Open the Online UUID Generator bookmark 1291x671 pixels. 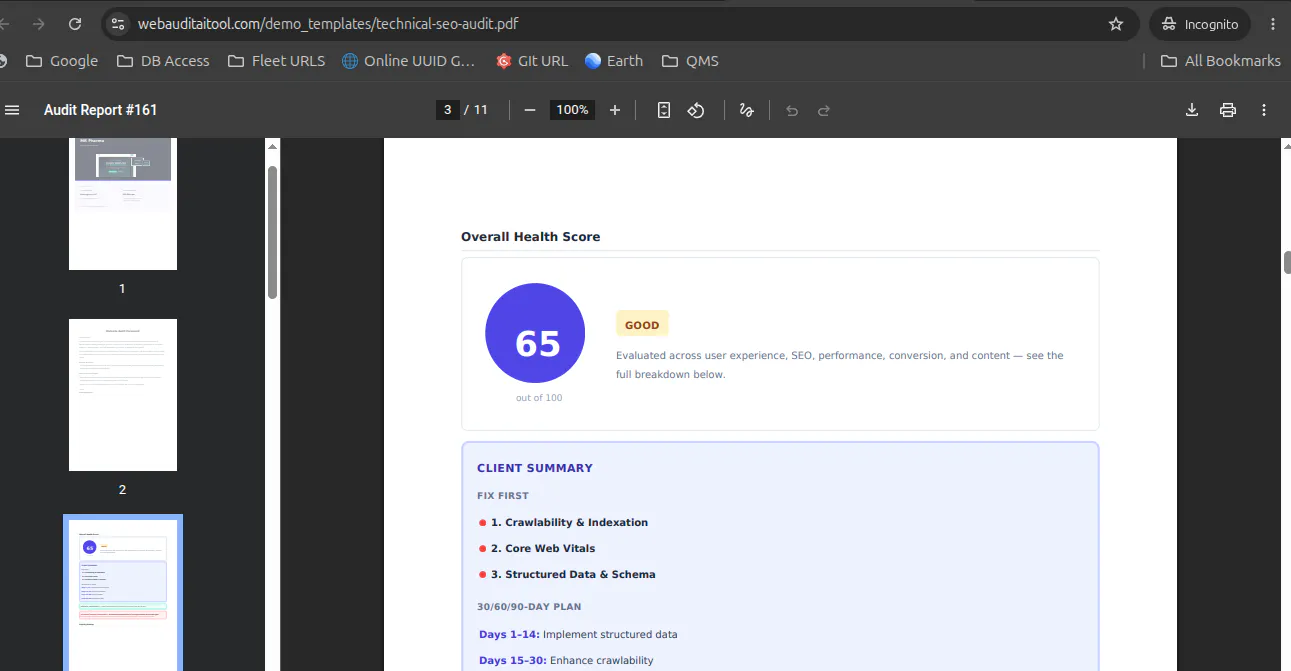tap(408, 61)
